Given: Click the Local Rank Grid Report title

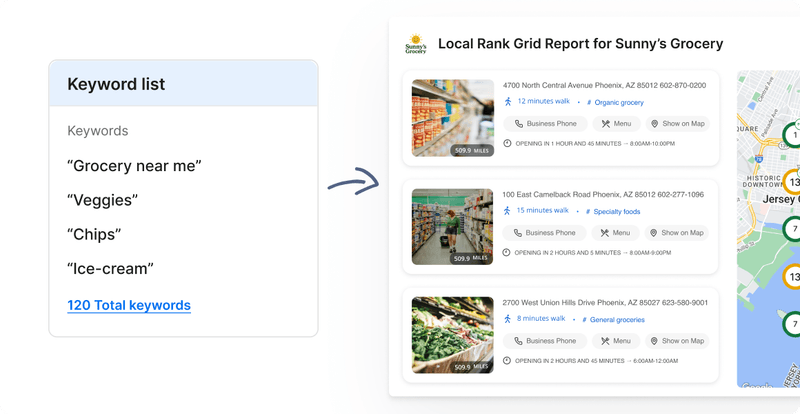Looking at the screenshot, I should pyautogui.click(x=581, y=44).
